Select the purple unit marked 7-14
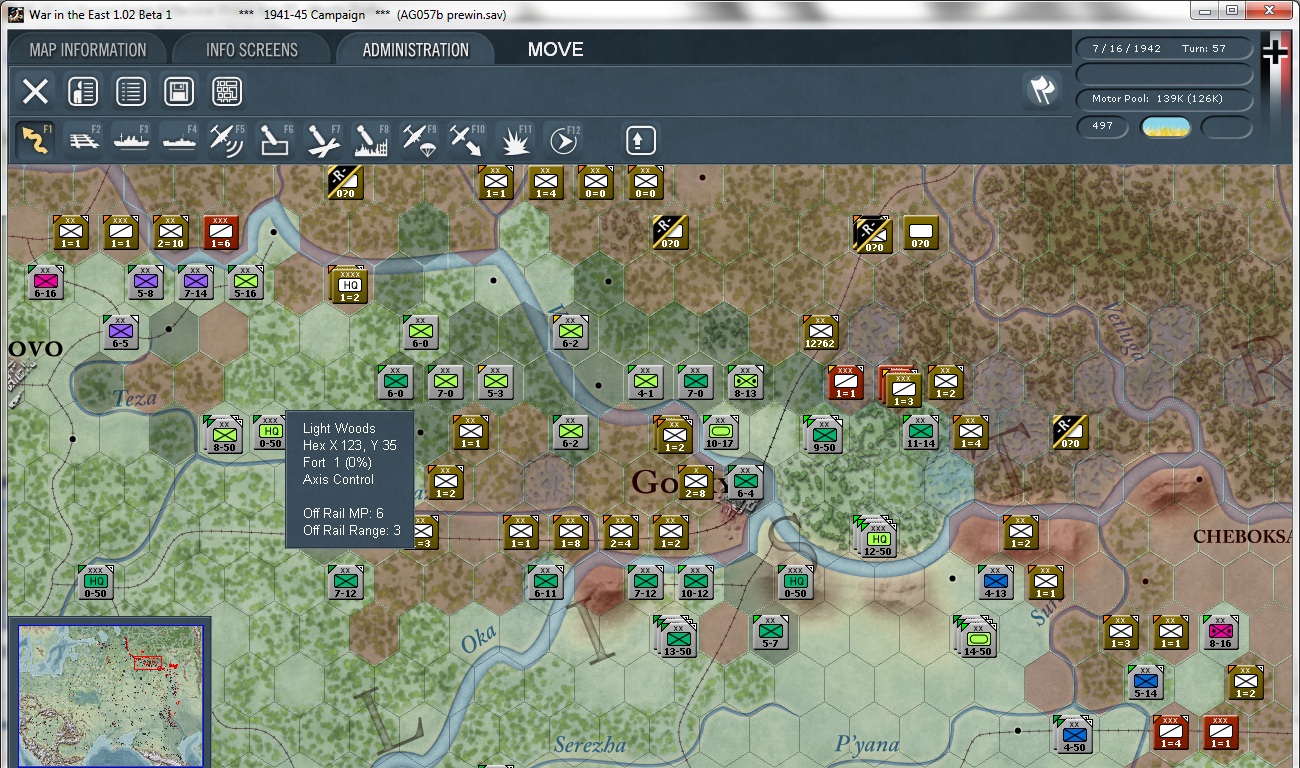 tap(196, 283)
